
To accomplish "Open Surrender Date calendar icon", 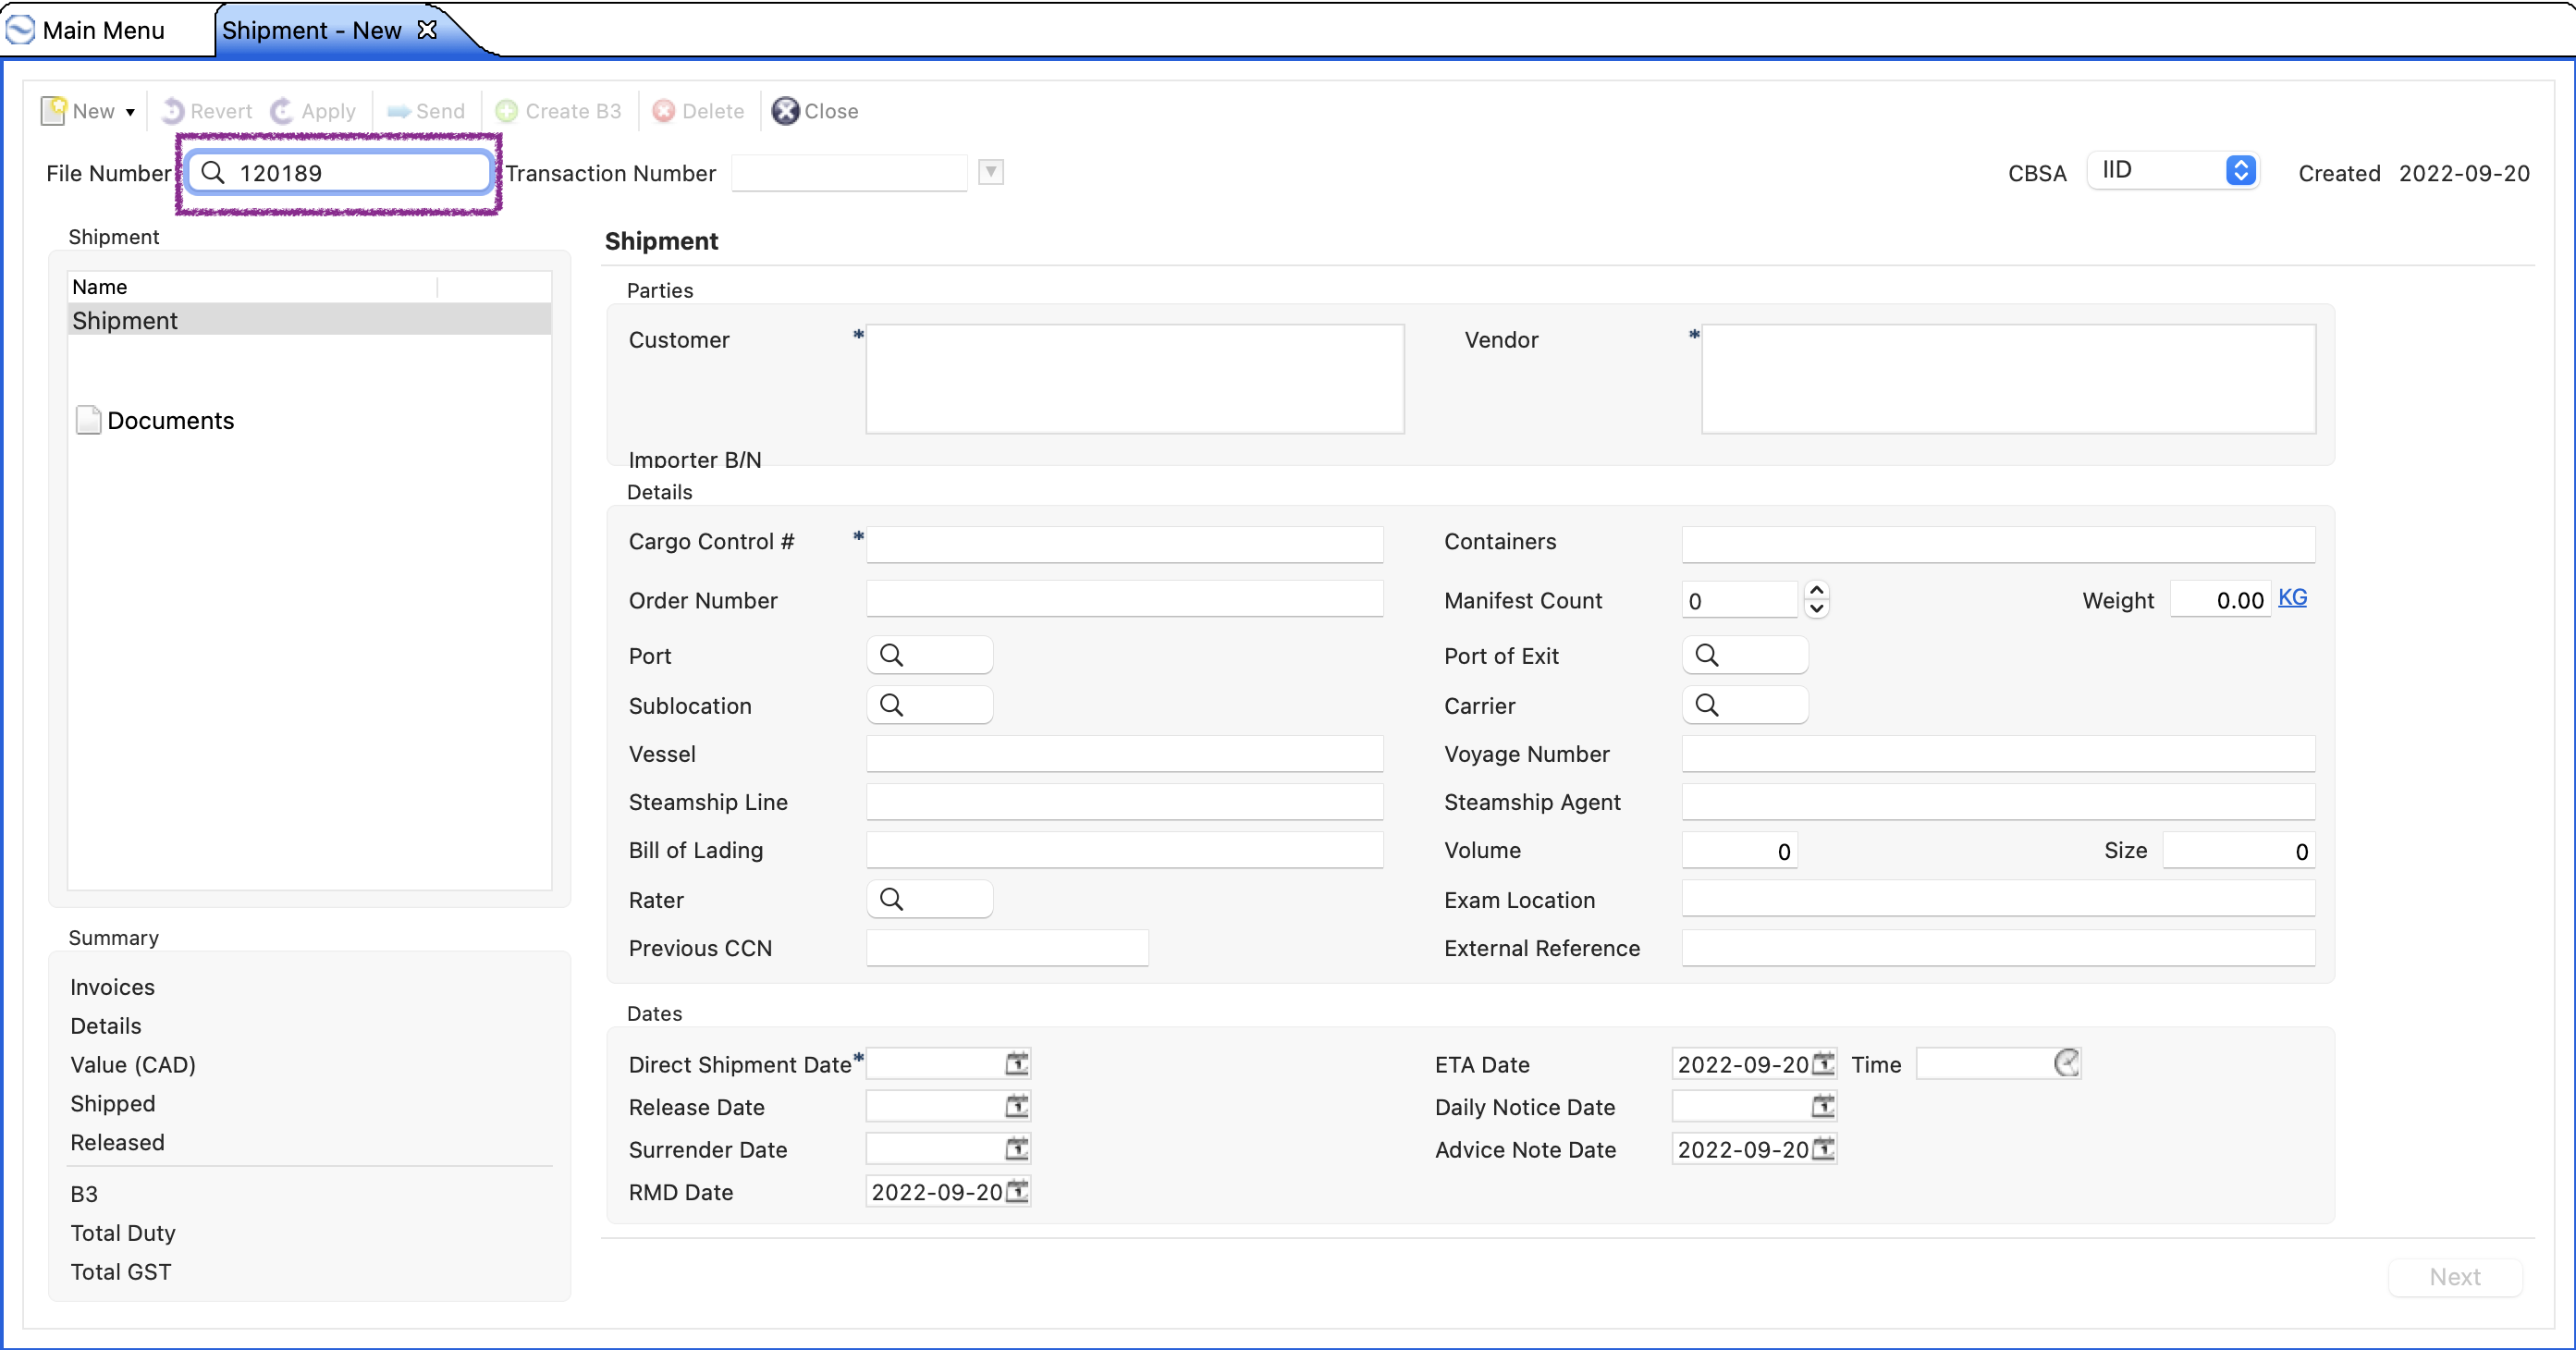I will point(1017,1148).
